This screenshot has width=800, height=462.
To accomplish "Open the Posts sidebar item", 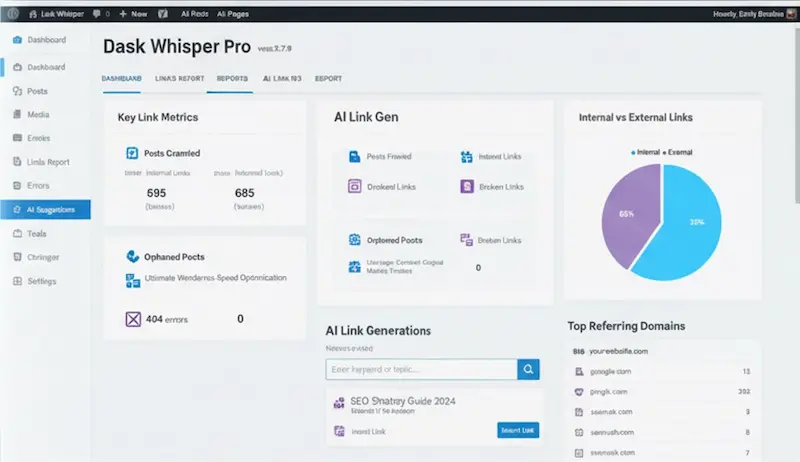I will pyautogui.click(x=37, y=91).
